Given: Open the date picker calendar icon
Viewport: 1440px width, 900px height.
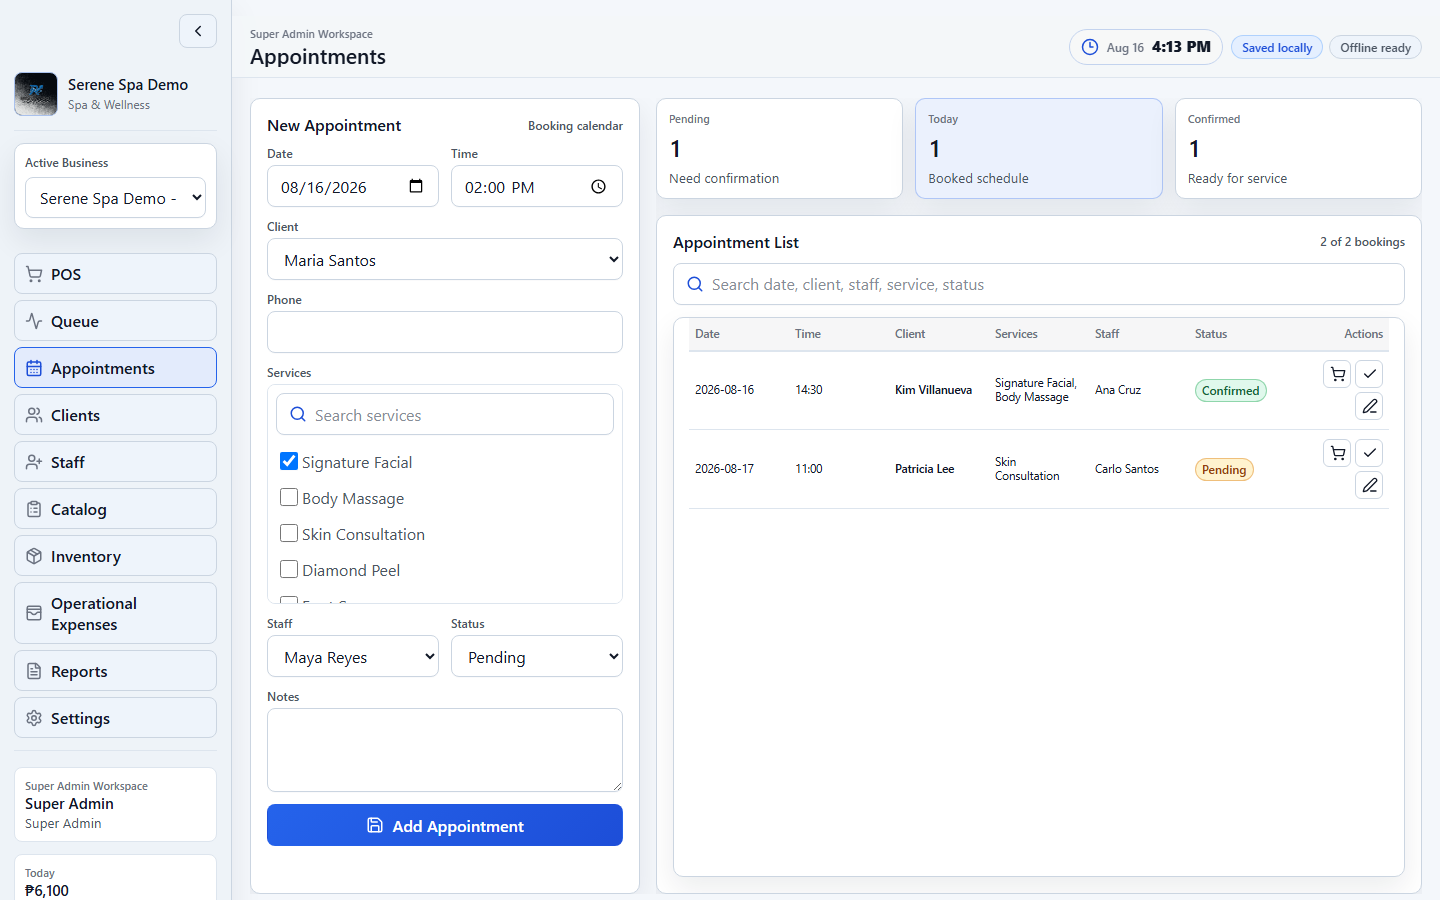Looking at the screenshot, I should coord(416,186).
